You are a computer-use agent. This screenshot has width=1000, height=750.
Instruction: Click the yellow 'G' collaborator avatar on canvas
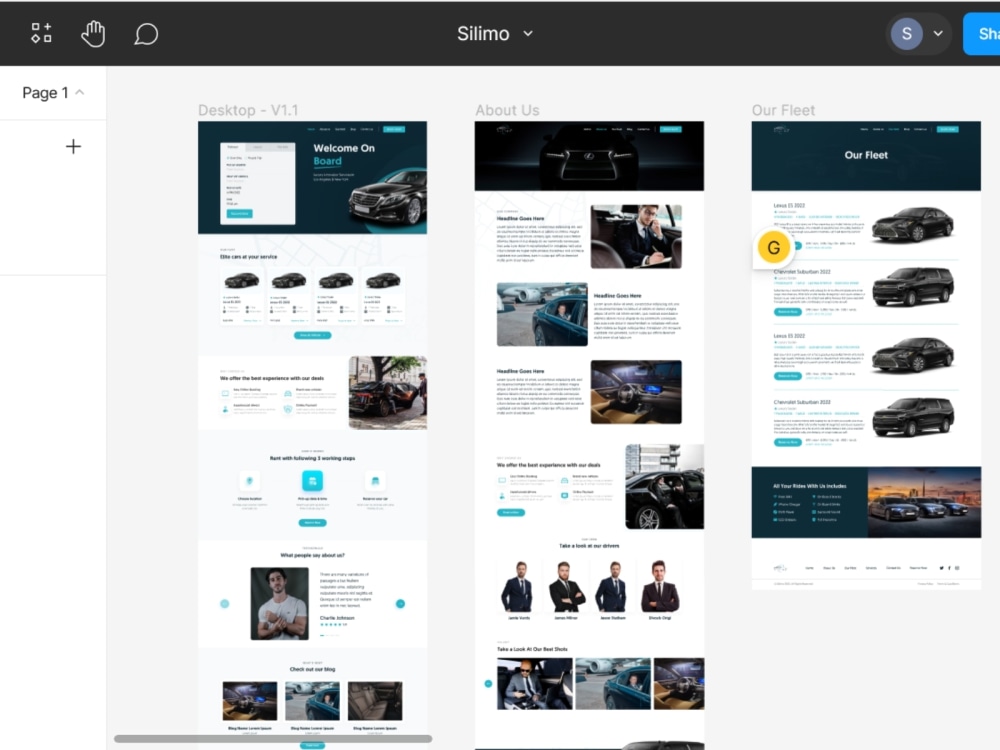[773, 246]
